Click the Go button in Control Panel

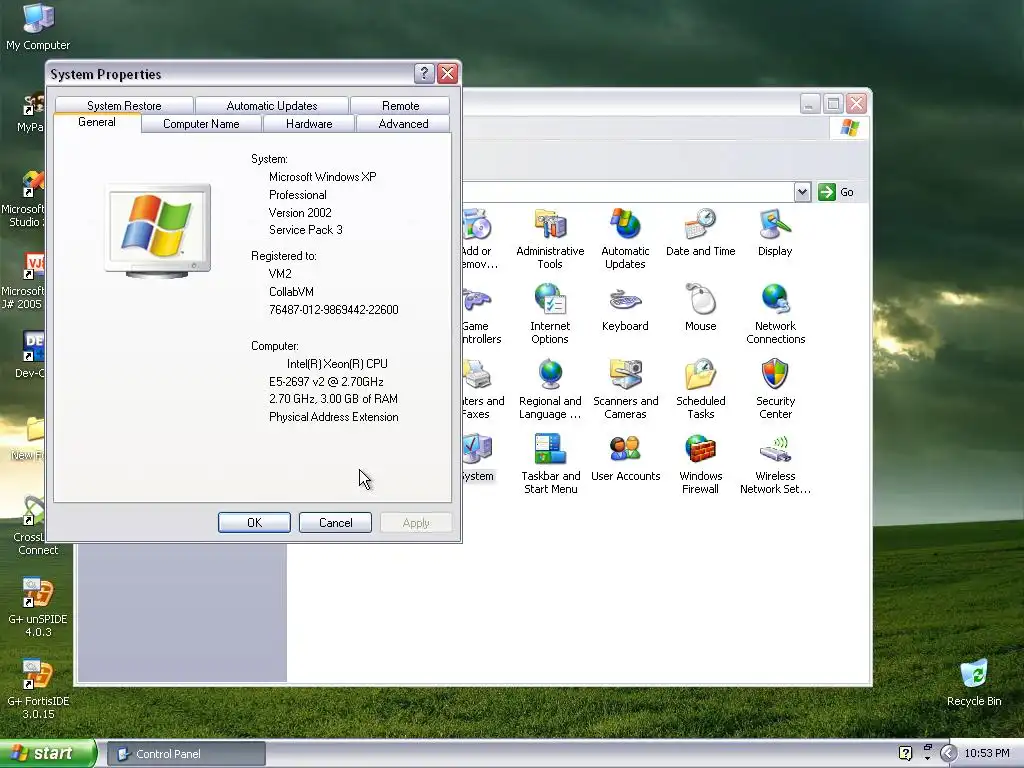(x=837, y=192)
